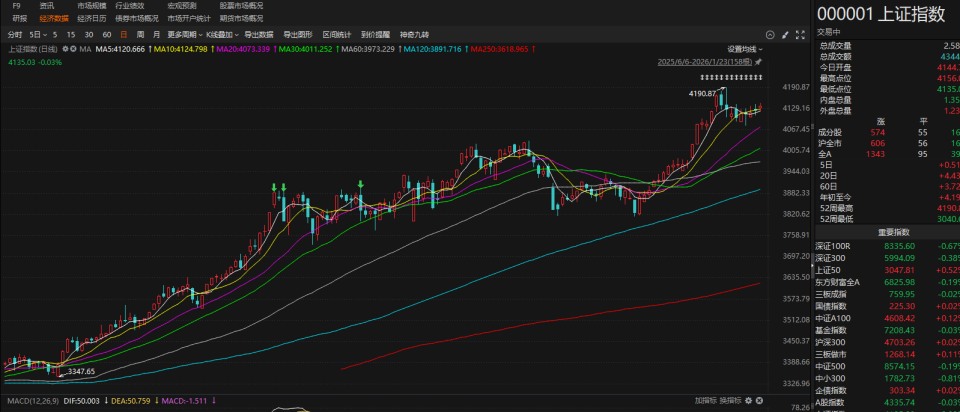
Task: Select 上证50 index row
Action: coord(887,270)
